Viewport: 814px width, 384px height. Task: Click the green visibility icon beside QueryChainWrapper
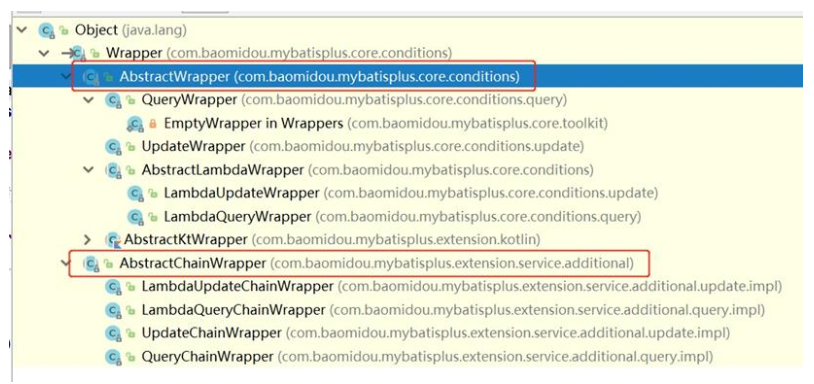[130, 357]
